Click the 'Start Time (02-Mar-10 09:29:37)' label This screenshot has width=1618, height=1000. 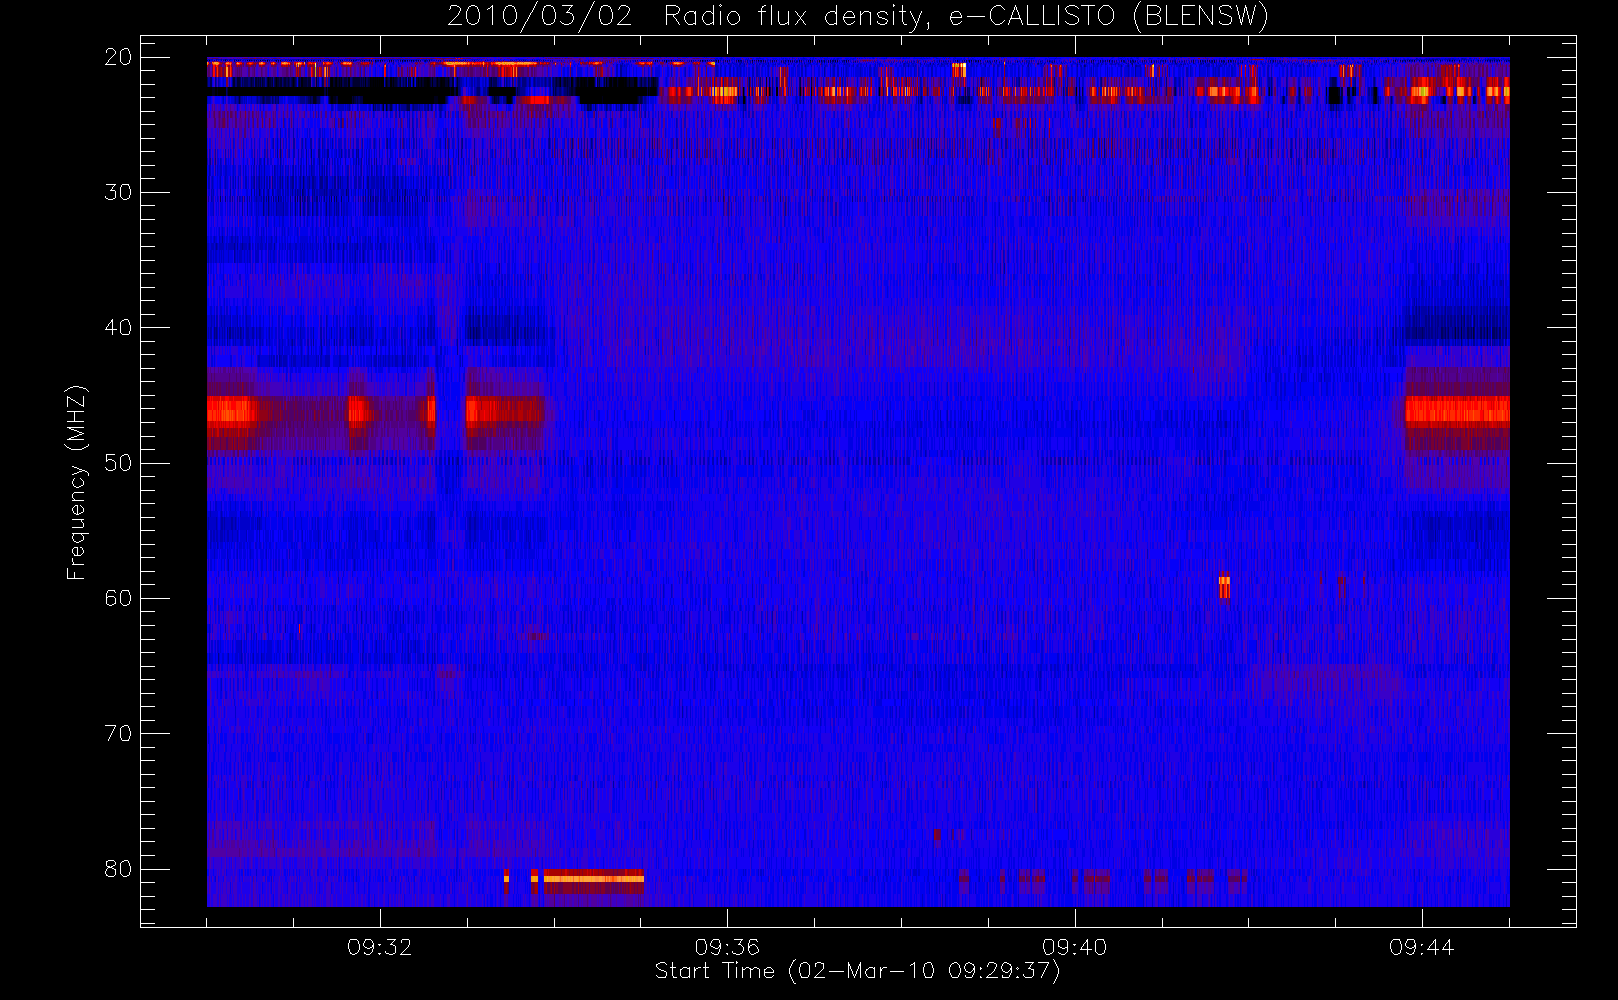(857, 971)
